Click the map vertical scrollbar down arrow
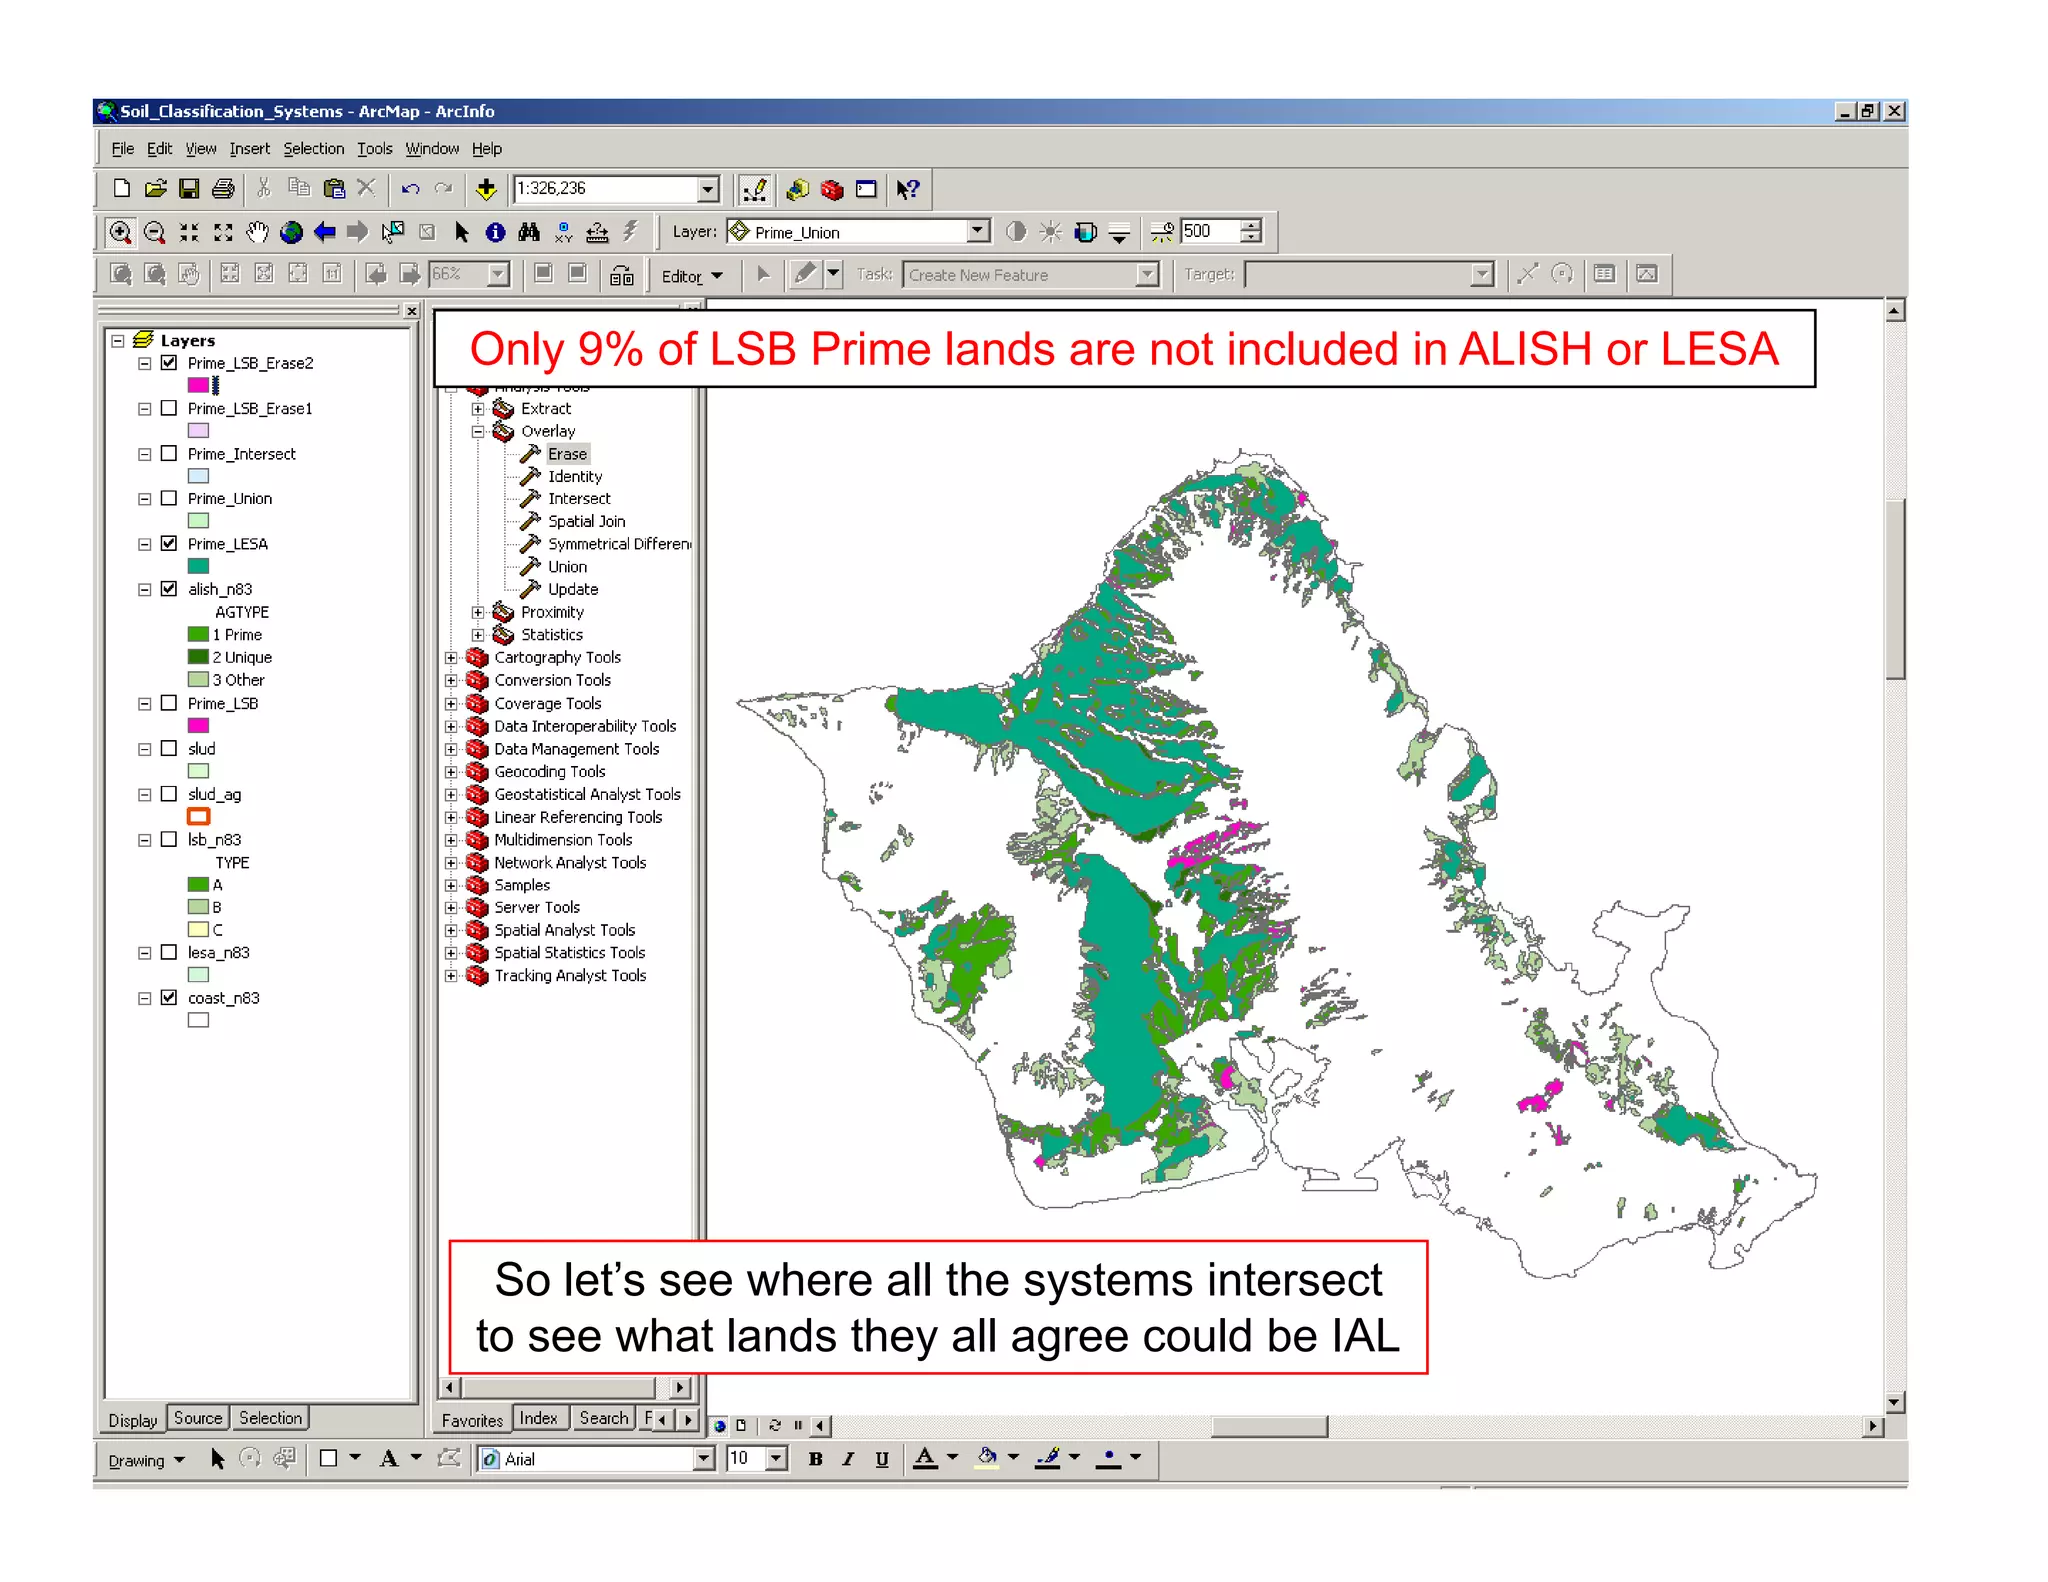Viewport: 2048px width, 1582px height. tap(1894, 1402)
